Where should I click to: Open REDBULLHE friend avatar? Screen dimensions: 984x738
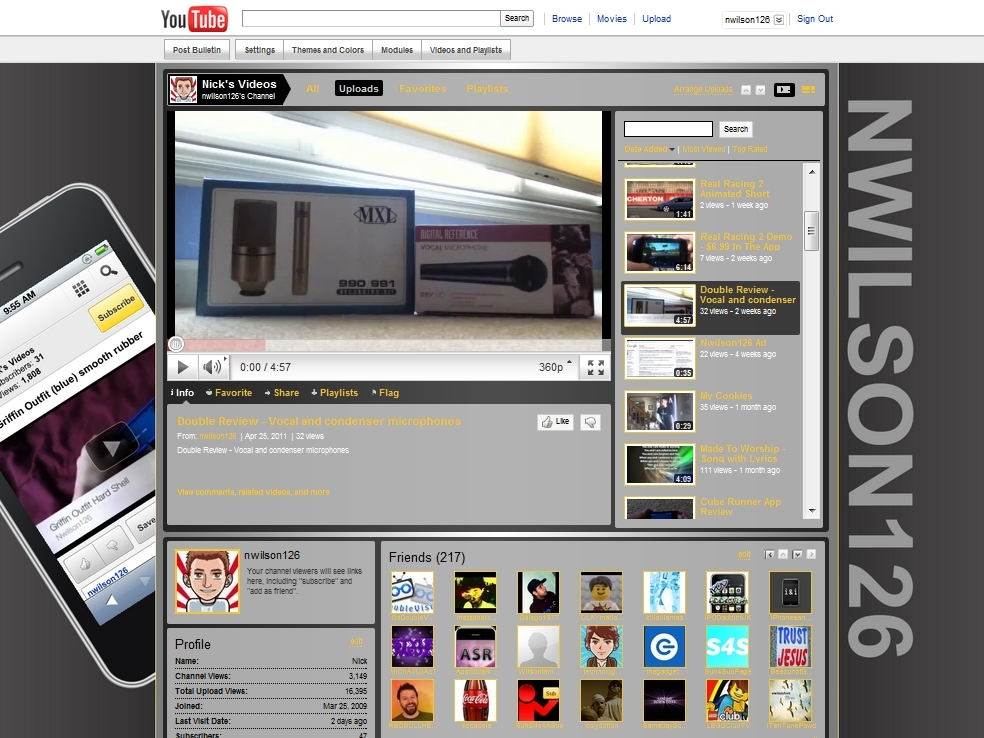(x=412, y=701)
